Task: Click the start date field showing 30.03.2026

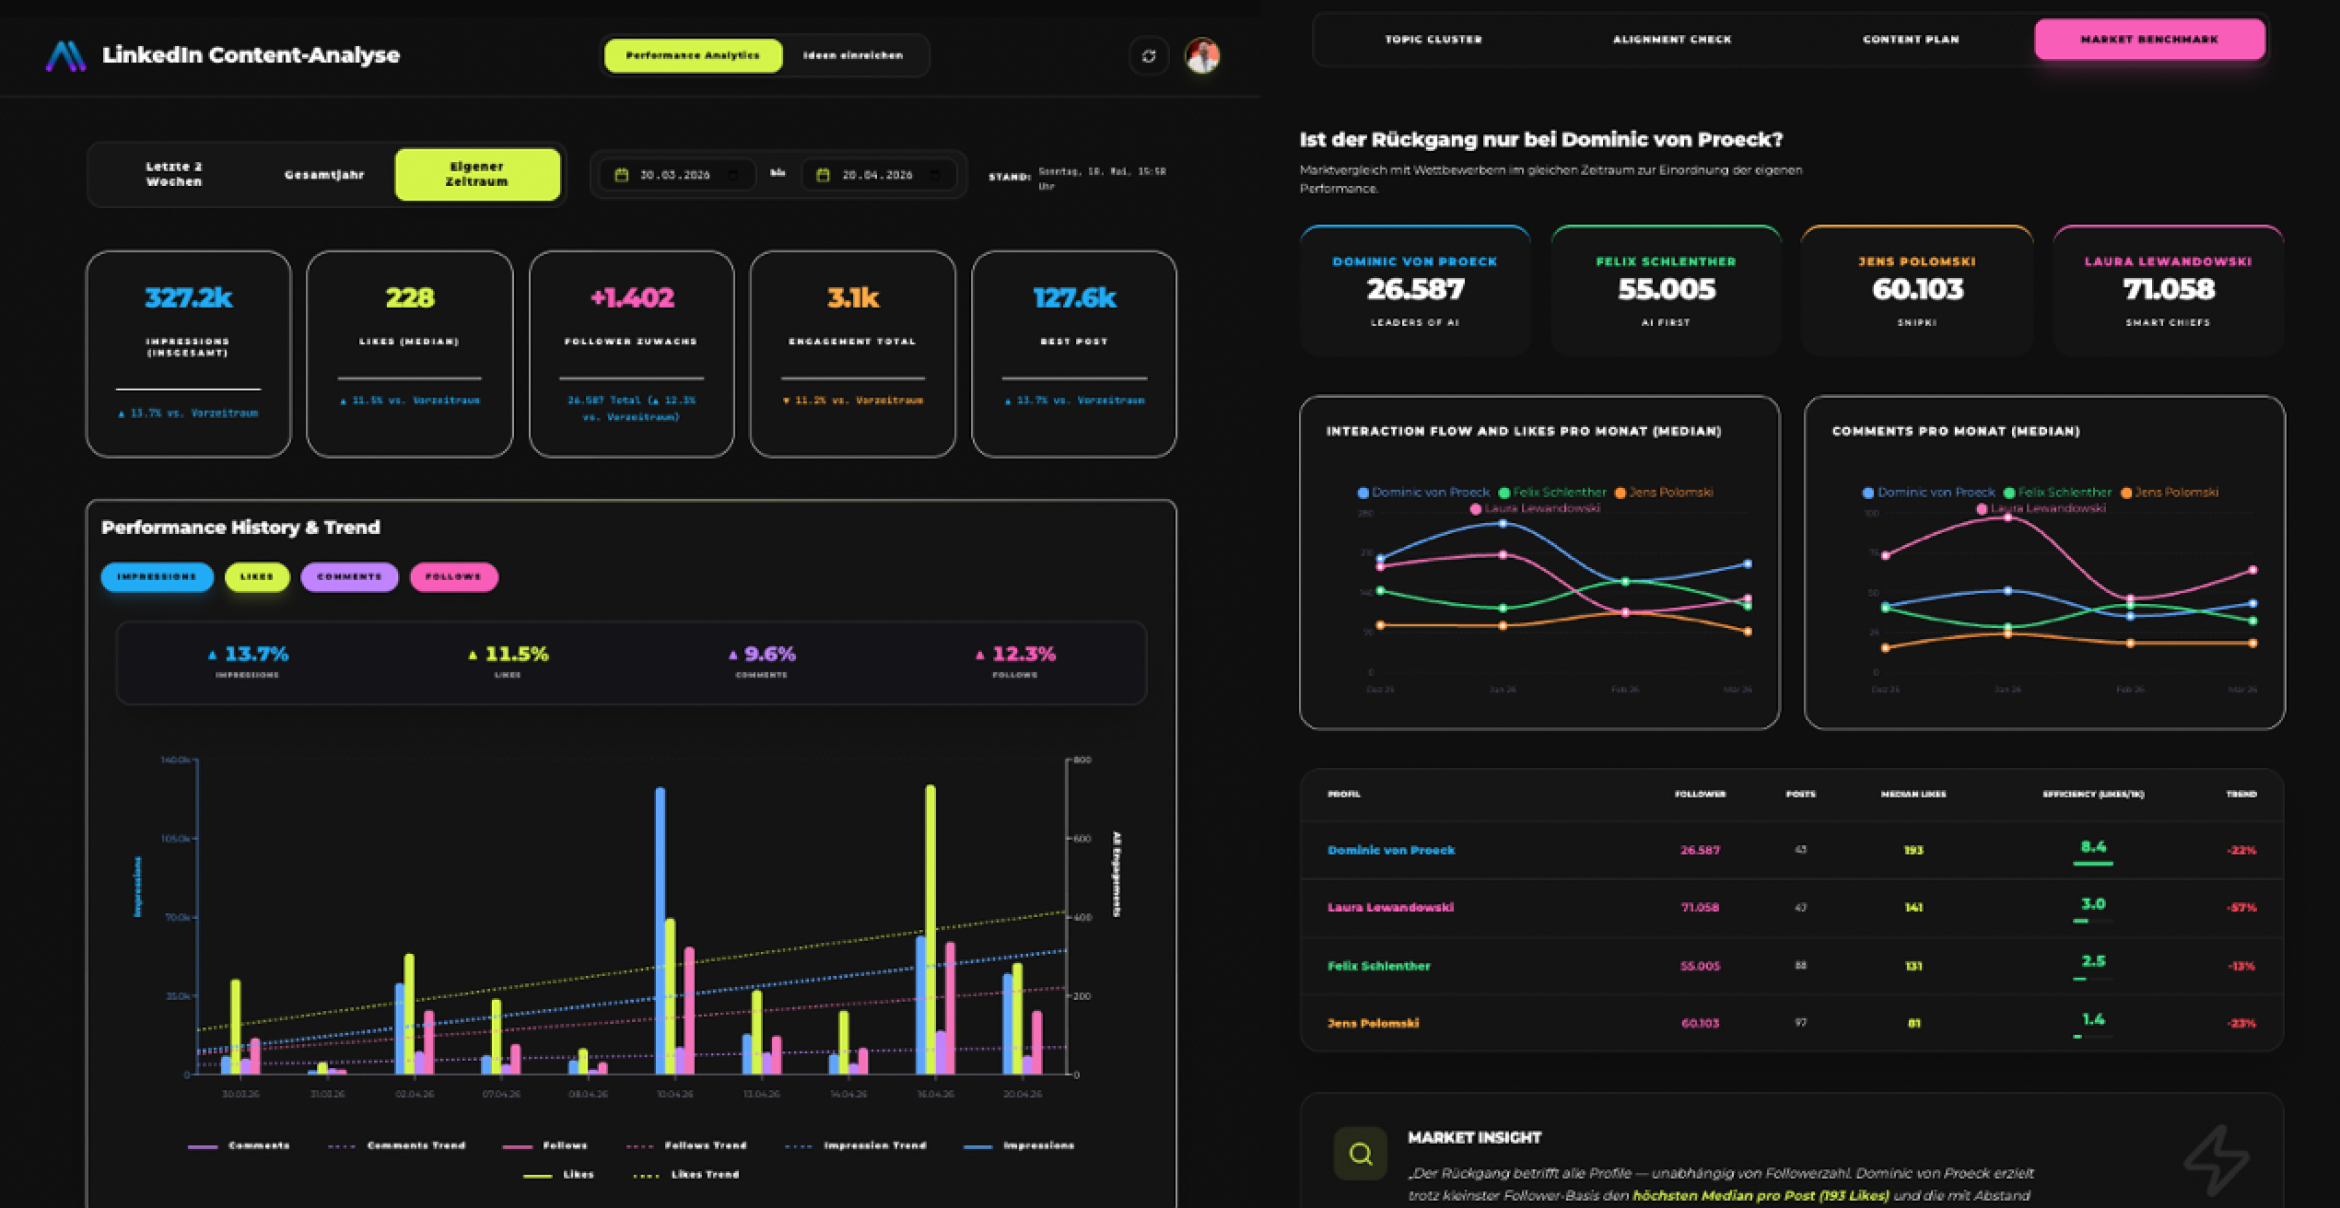Action: click(676, 175)
